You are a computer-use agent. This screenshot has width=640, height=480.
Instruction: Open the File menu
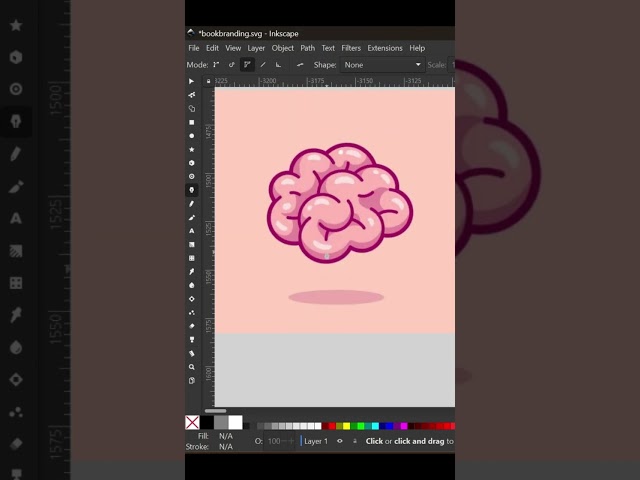pyautogui.click(x=193, y=48)
